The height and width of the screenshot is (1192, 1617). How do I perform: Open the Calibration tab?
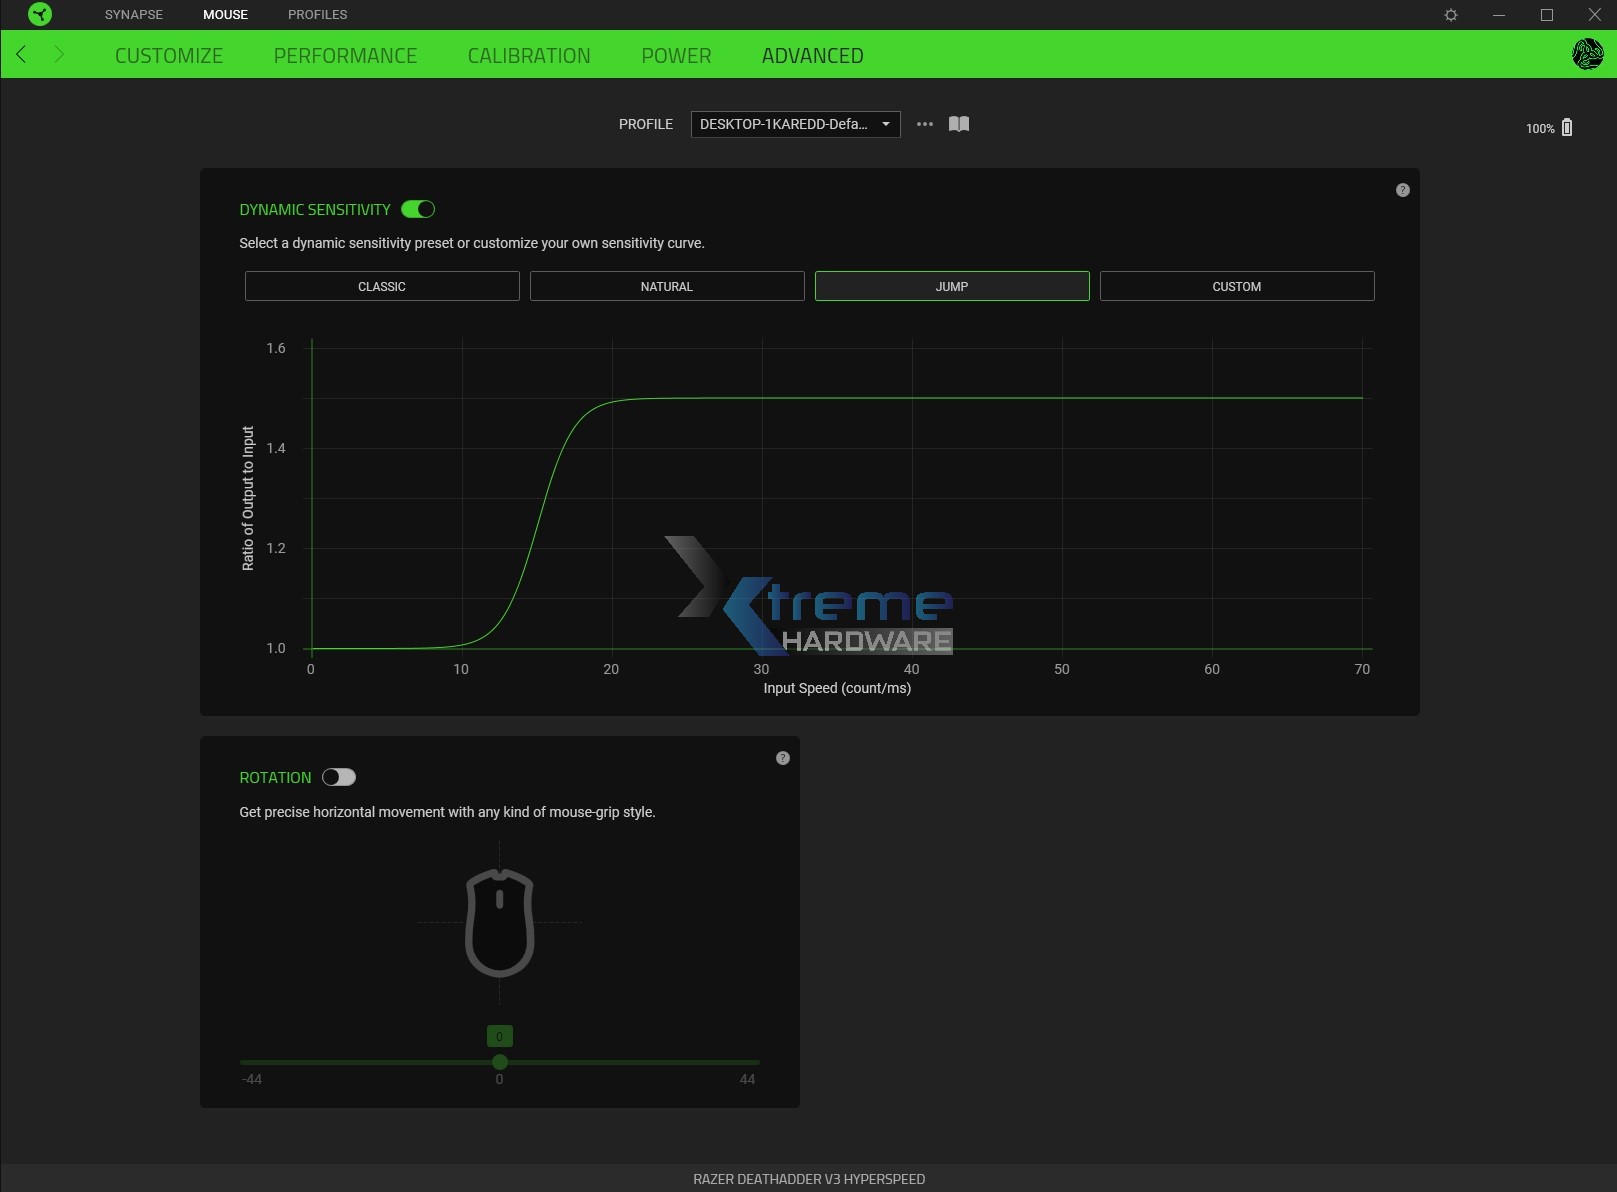pyautogui.click(x=529, y=55)
